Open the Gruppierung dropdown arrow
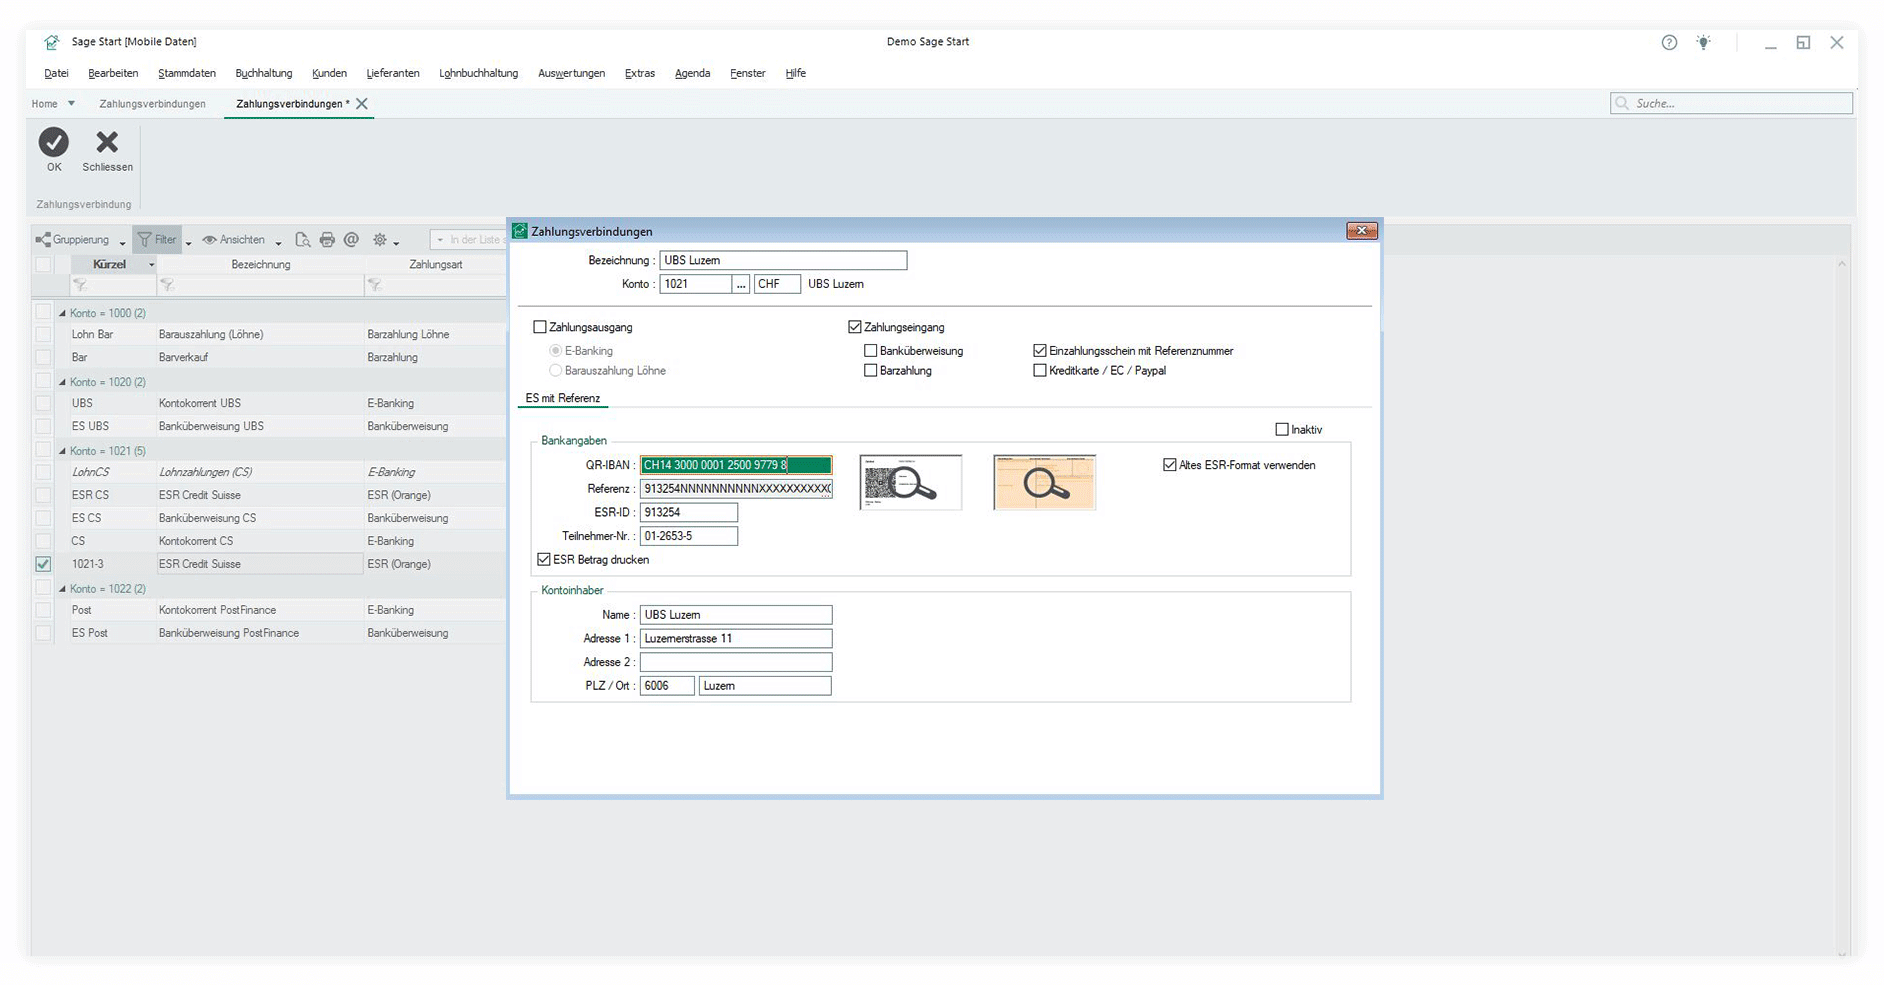The image size is (1884, 985). pyautogui.click(x=122, y=242)
